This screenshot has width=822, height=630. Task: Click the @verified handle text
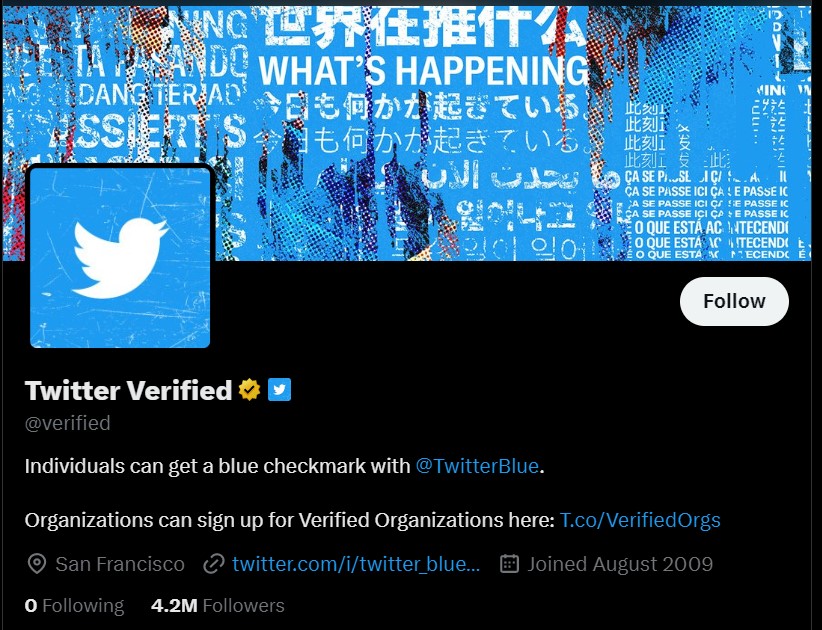point(68,423)
